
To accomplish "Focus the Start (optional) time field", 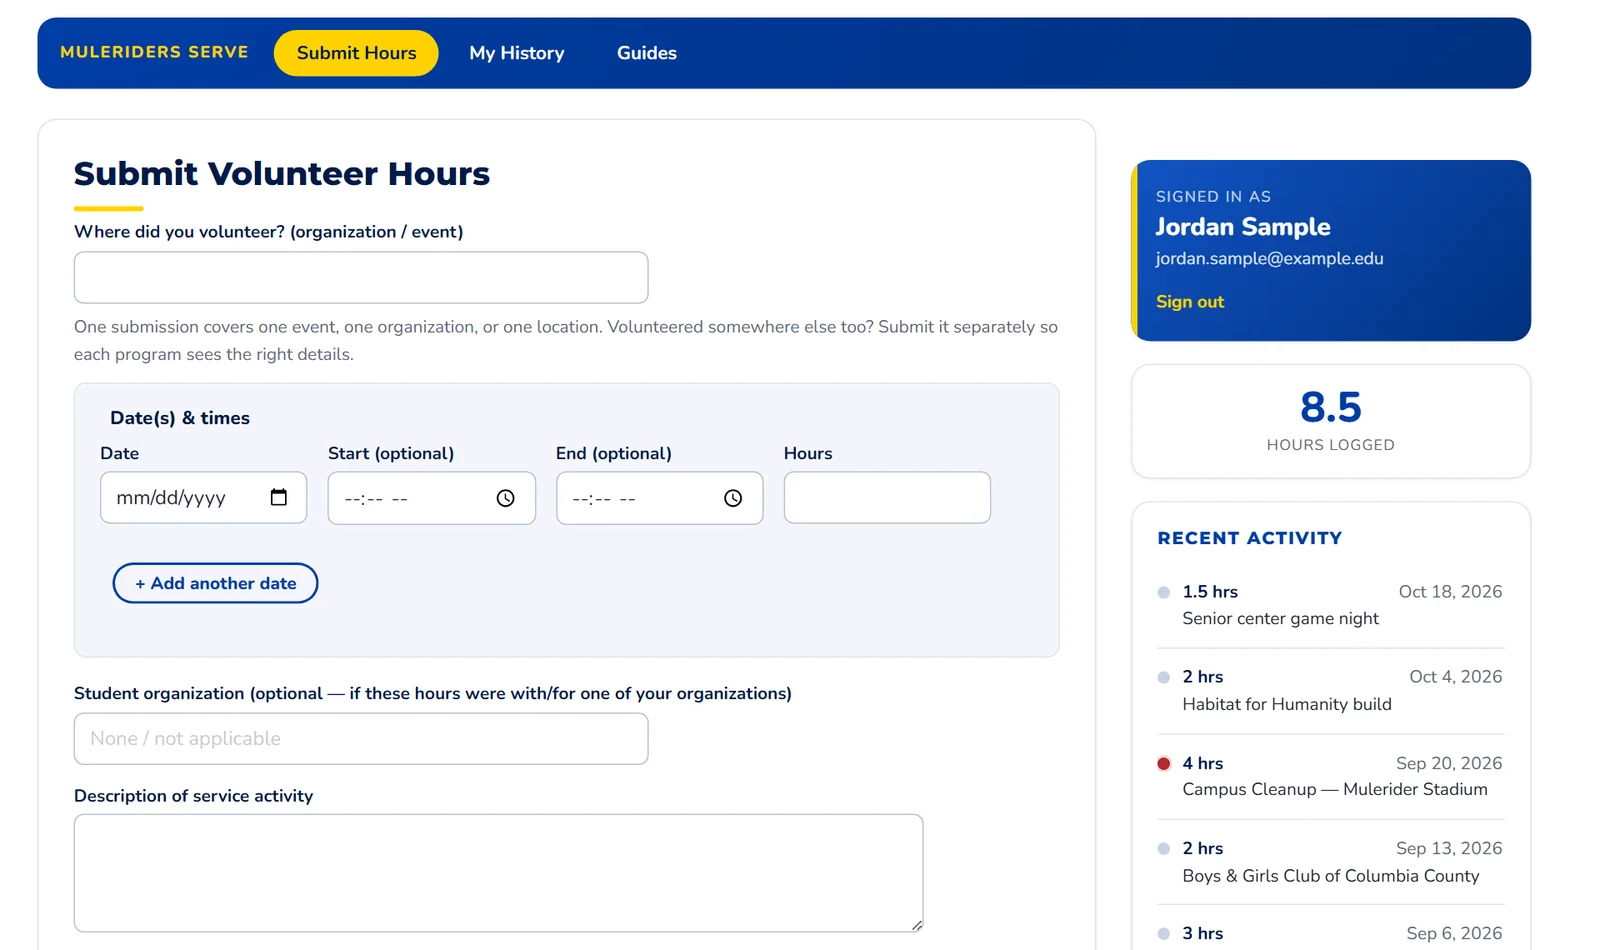I will click(432, 498).
